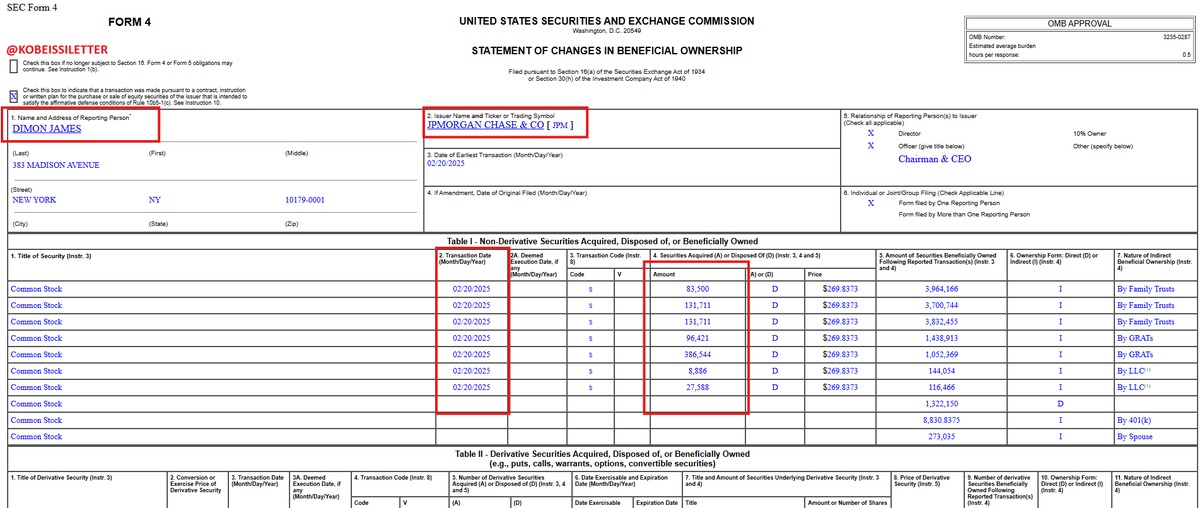Click the Chairman & CEO title text

pos(936,159)
